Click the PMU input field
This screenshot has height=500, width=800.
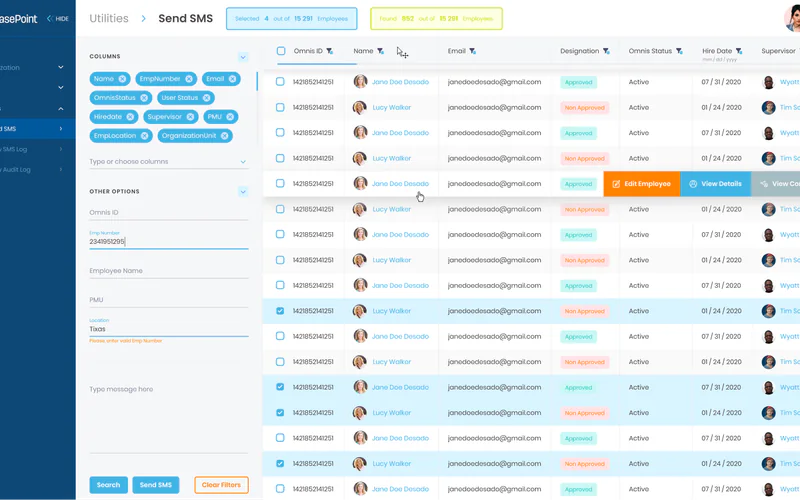coord(168,300)
